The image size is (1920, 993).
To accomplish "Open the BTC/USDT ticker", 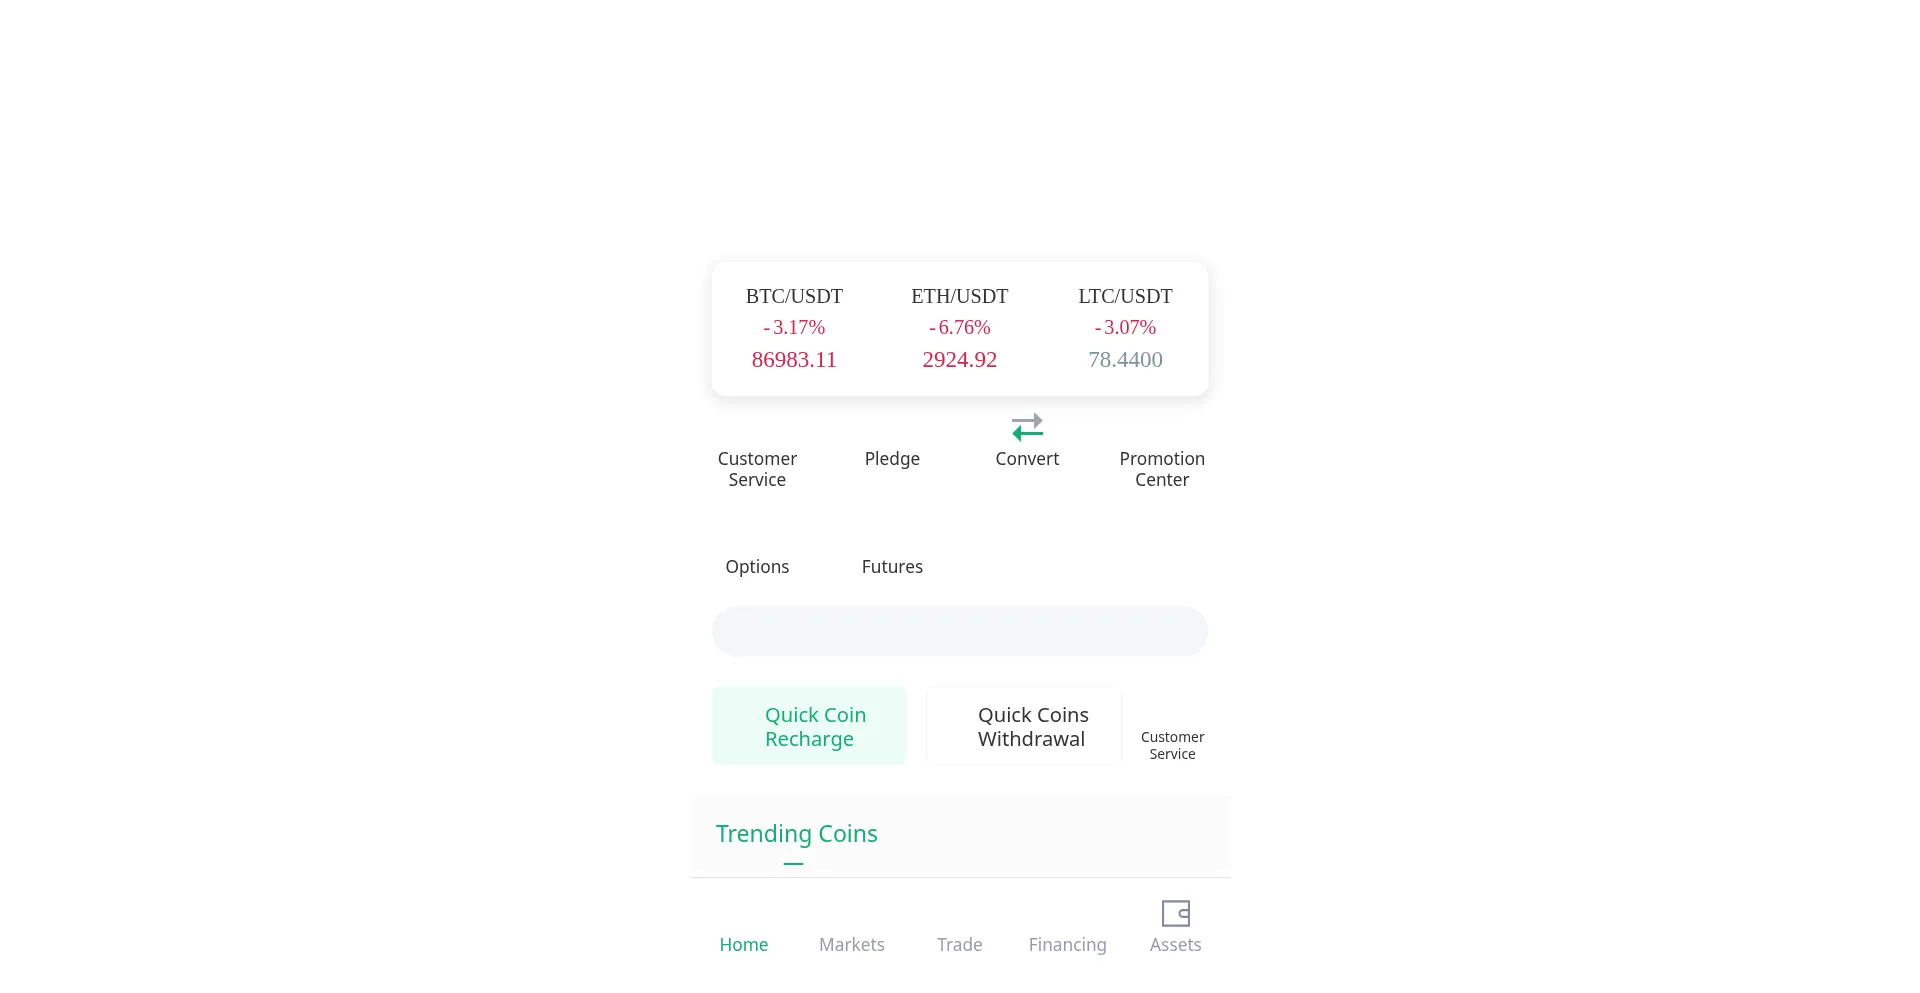I will click(x=794, y=296).
